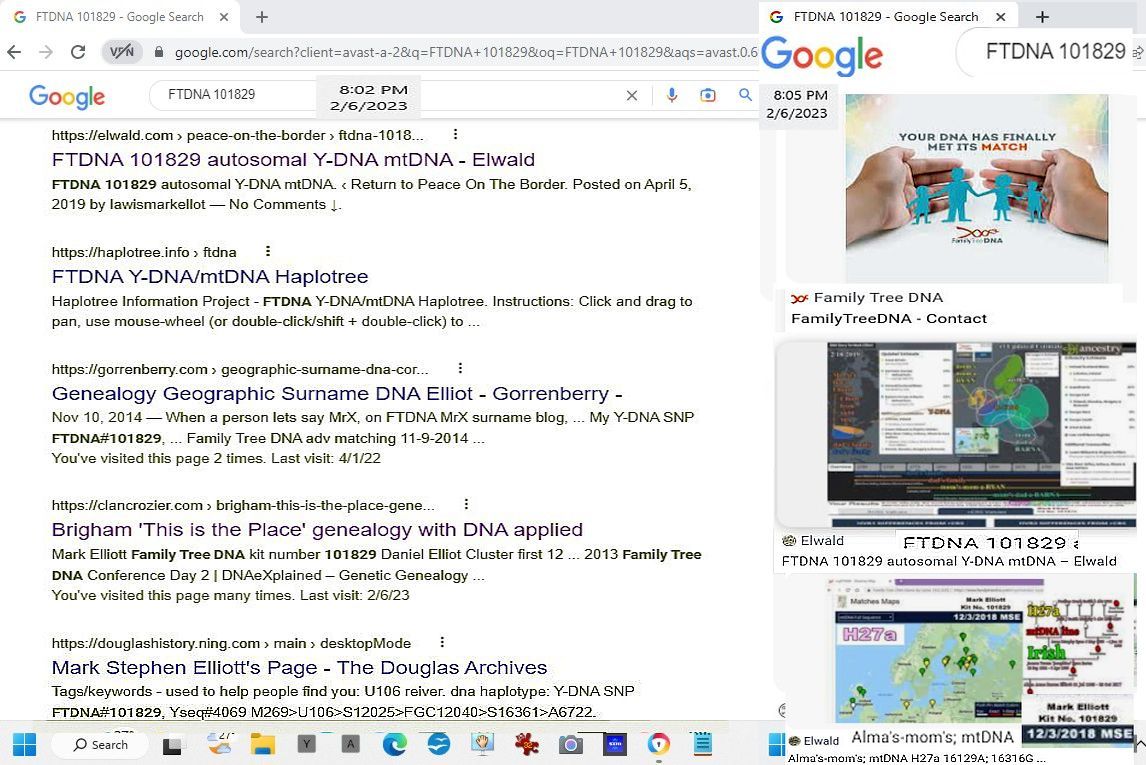Launch Microsoft Edge from the taskbar
Image resolution: width=1146 pixels, height=765 pixels.
[x=395, y=745]
